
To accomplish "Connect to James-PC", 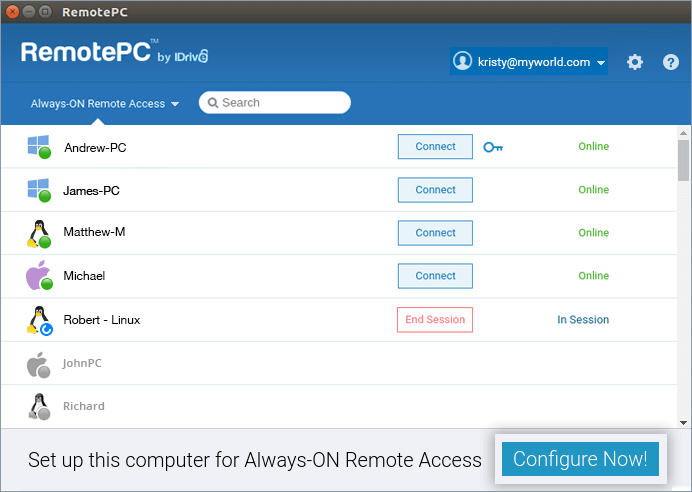I will pyautogui.click(x=435, y=190).
